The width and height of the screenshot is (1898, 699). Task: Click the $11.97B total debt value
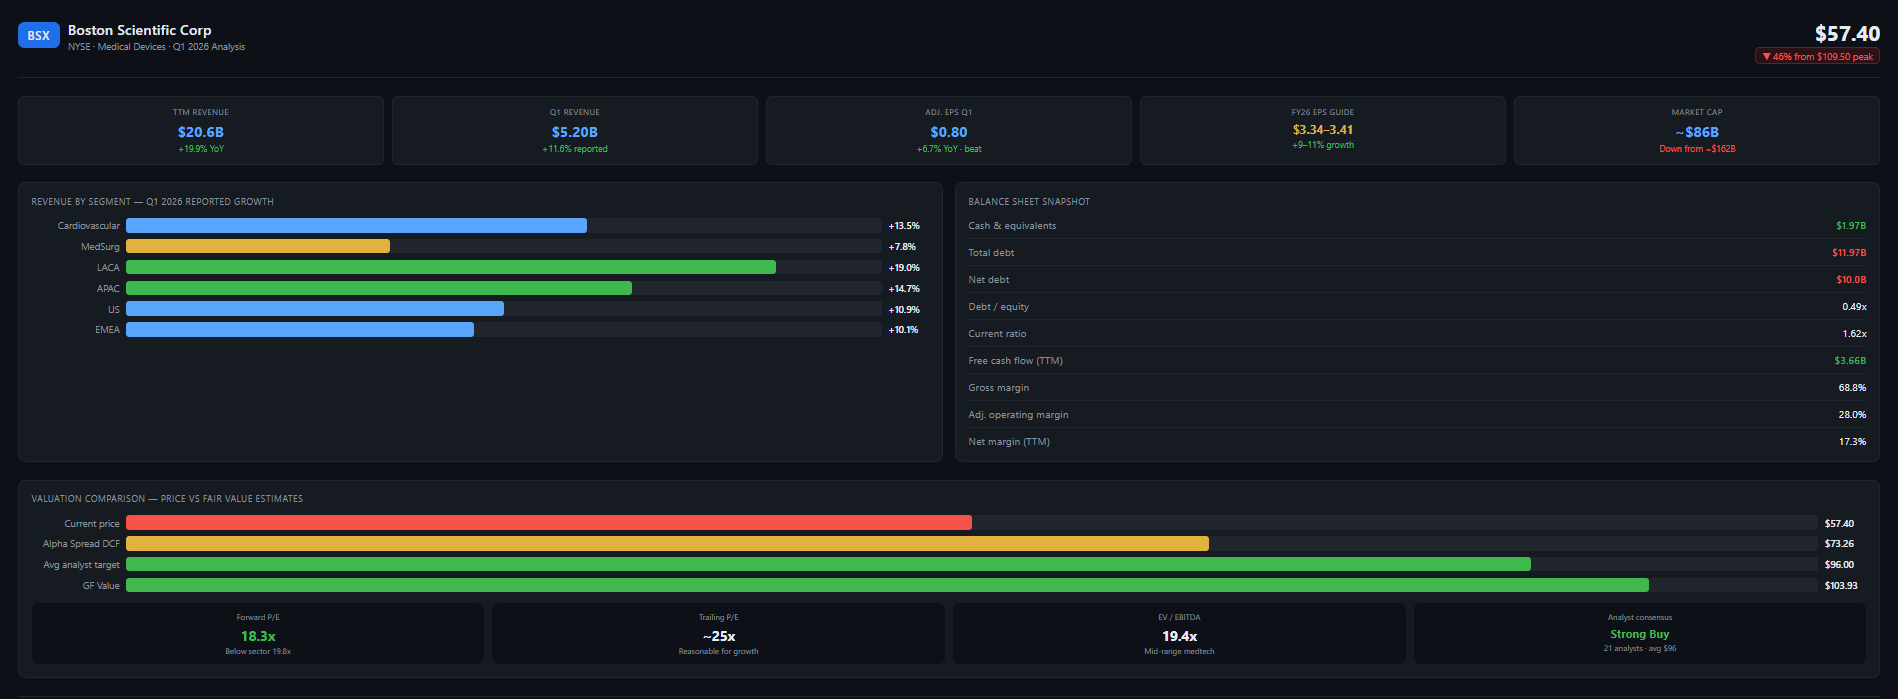pos(1849,253)
